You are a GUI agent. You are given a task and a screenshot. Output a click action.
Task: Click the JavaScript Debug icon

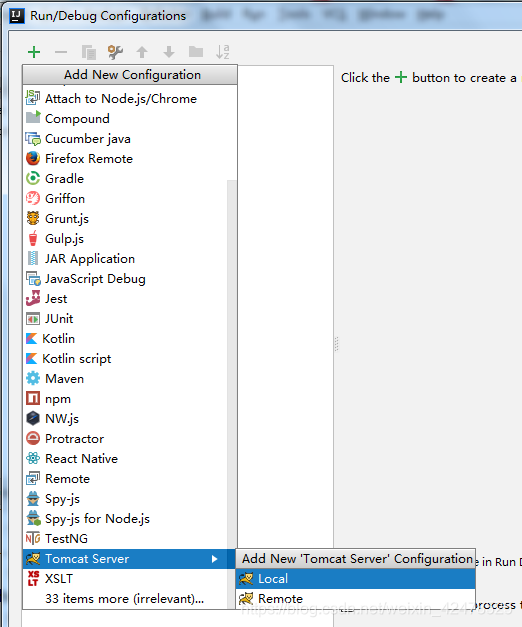33,278
